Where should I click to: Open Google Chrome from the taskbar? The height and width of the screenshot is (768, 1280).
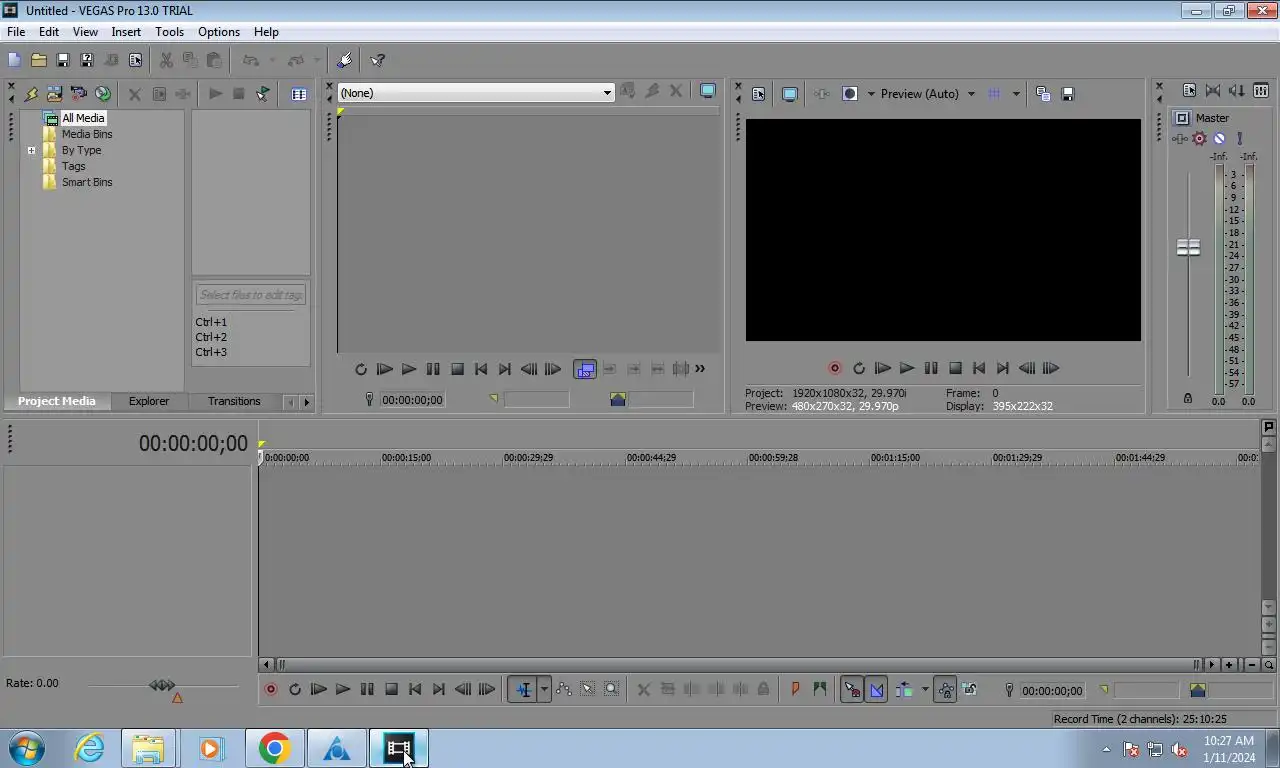pos(274,748)
